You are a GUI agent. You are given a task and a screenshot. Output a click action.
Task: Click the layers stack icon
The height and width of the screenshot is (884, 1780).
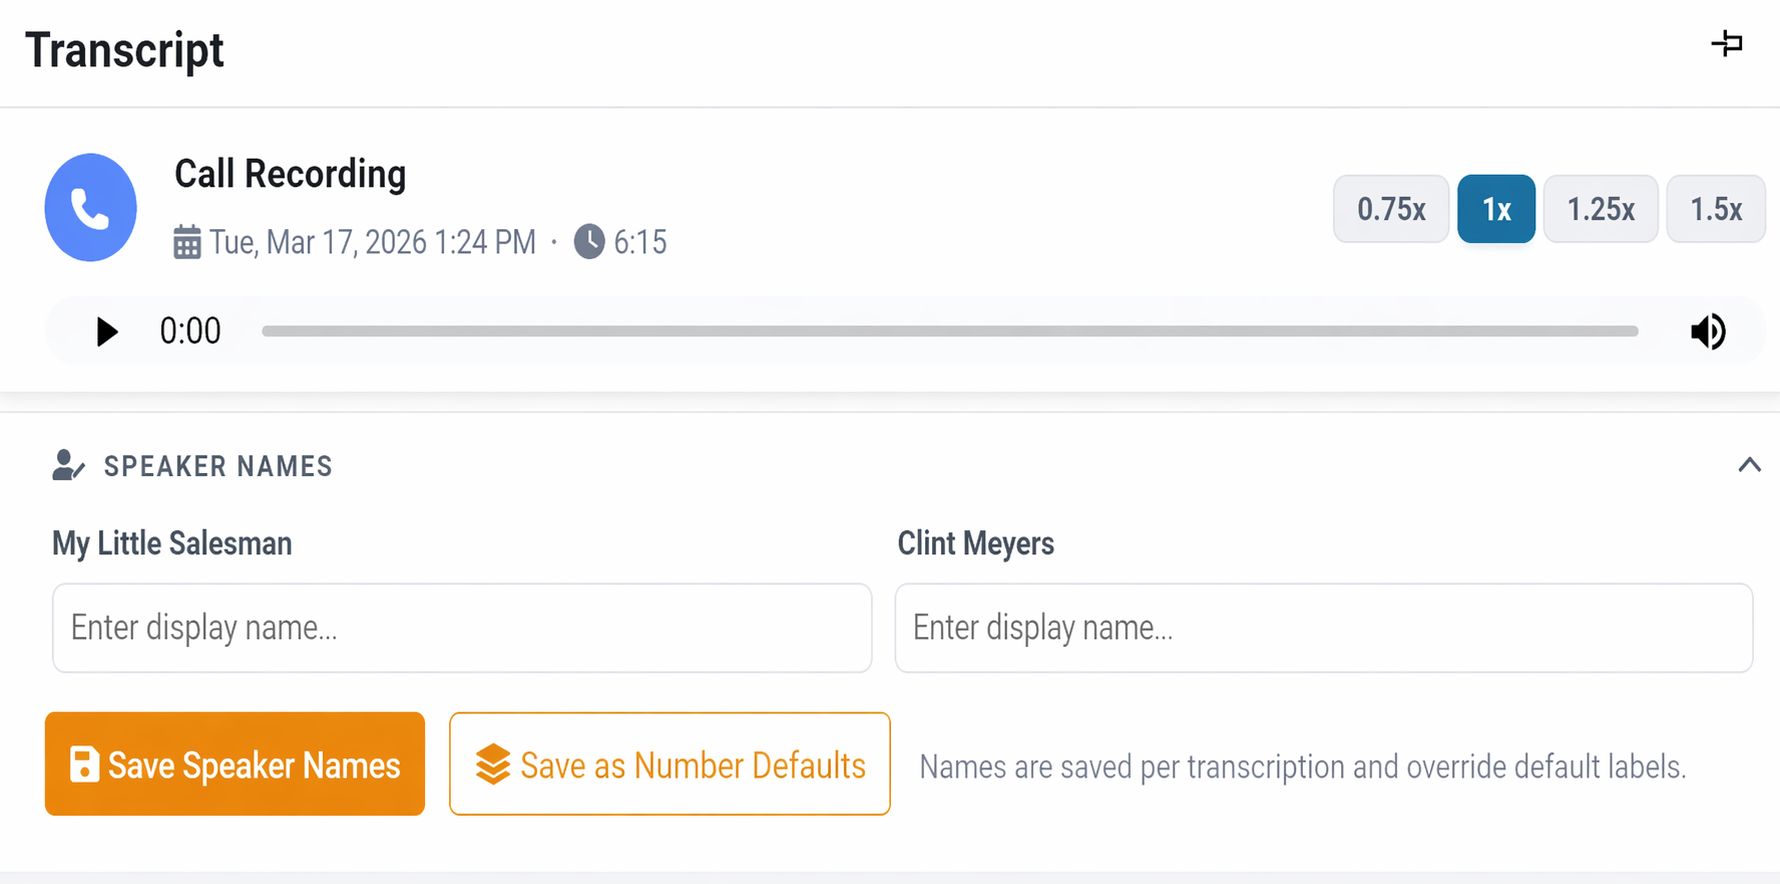pos(492,765)
